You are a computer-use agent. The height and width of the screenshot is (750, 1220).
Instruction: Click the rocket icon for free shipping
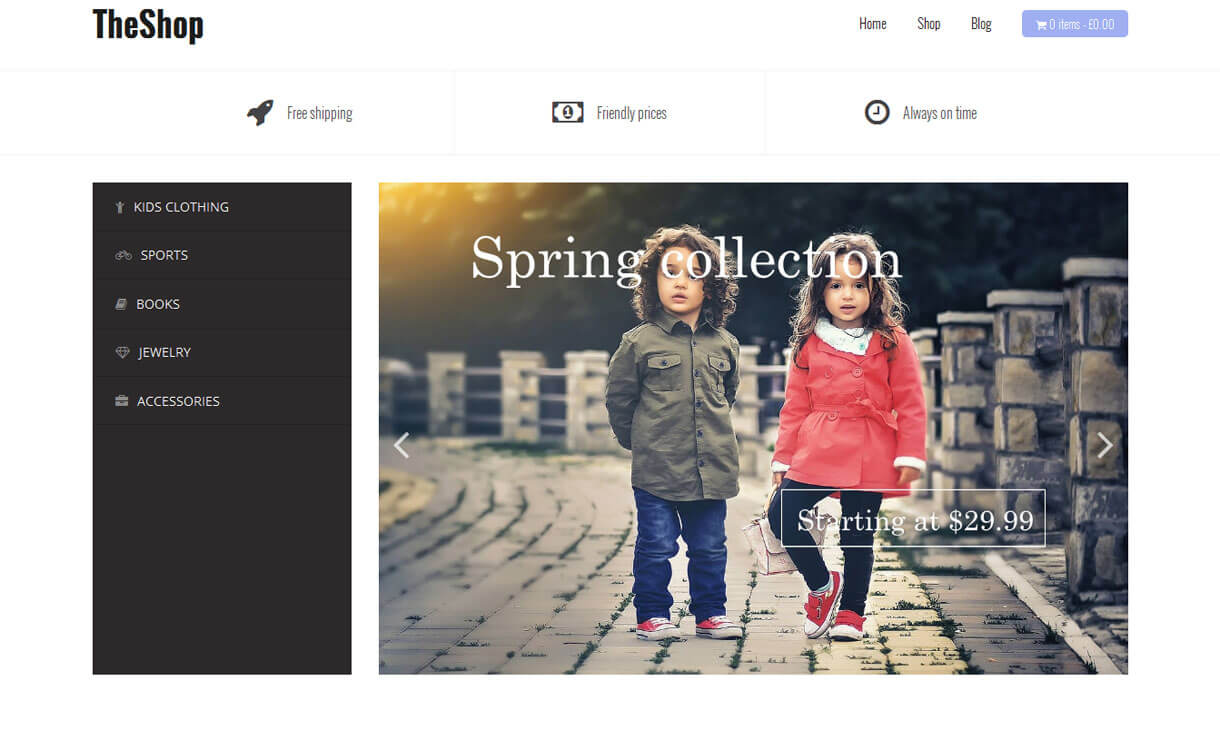(x=260, y=112)
